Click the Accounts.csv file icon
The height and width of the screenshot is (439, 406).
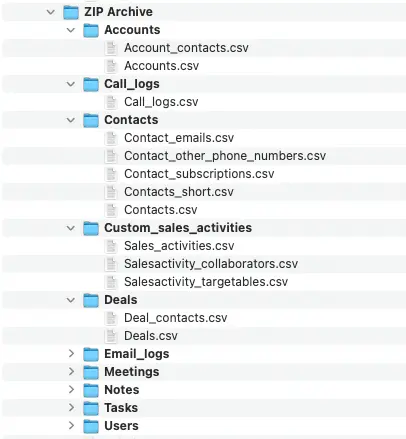(111, 66)
